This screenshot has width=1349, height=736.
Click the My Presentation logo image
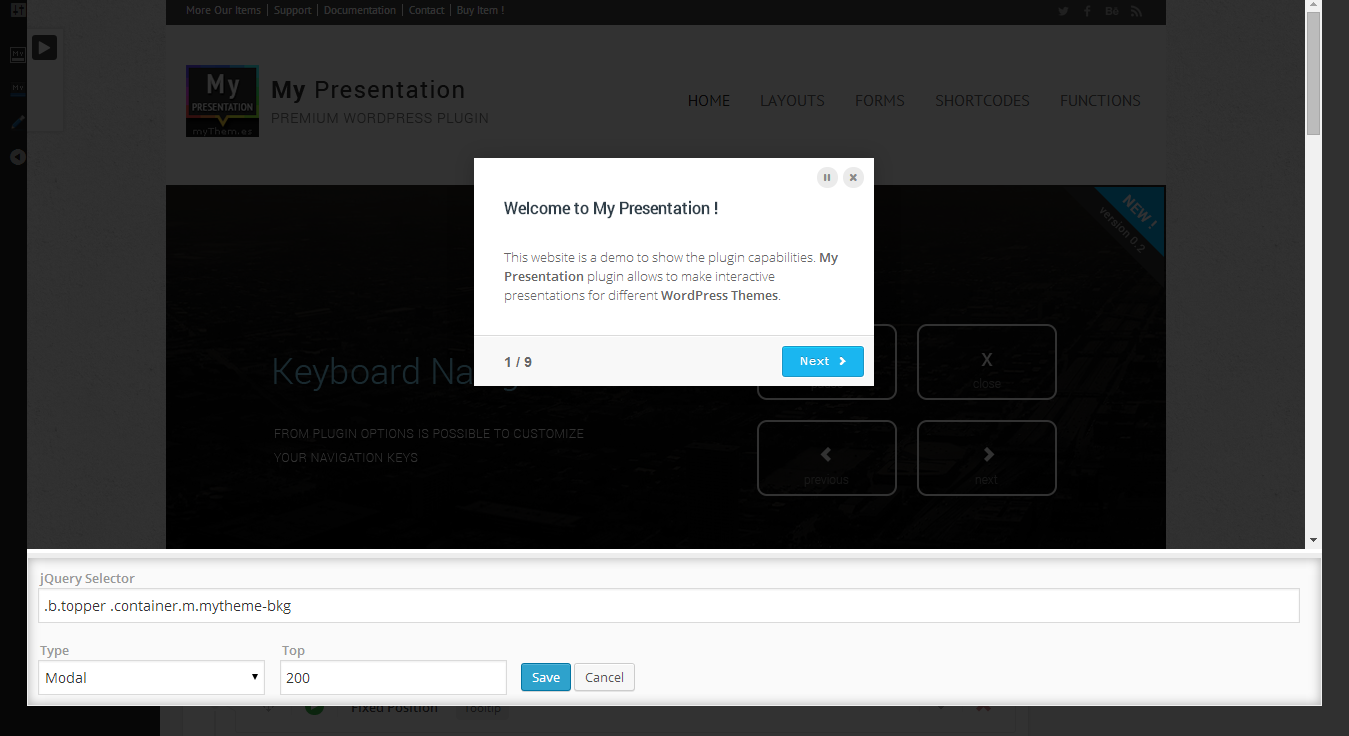[222, 101]
